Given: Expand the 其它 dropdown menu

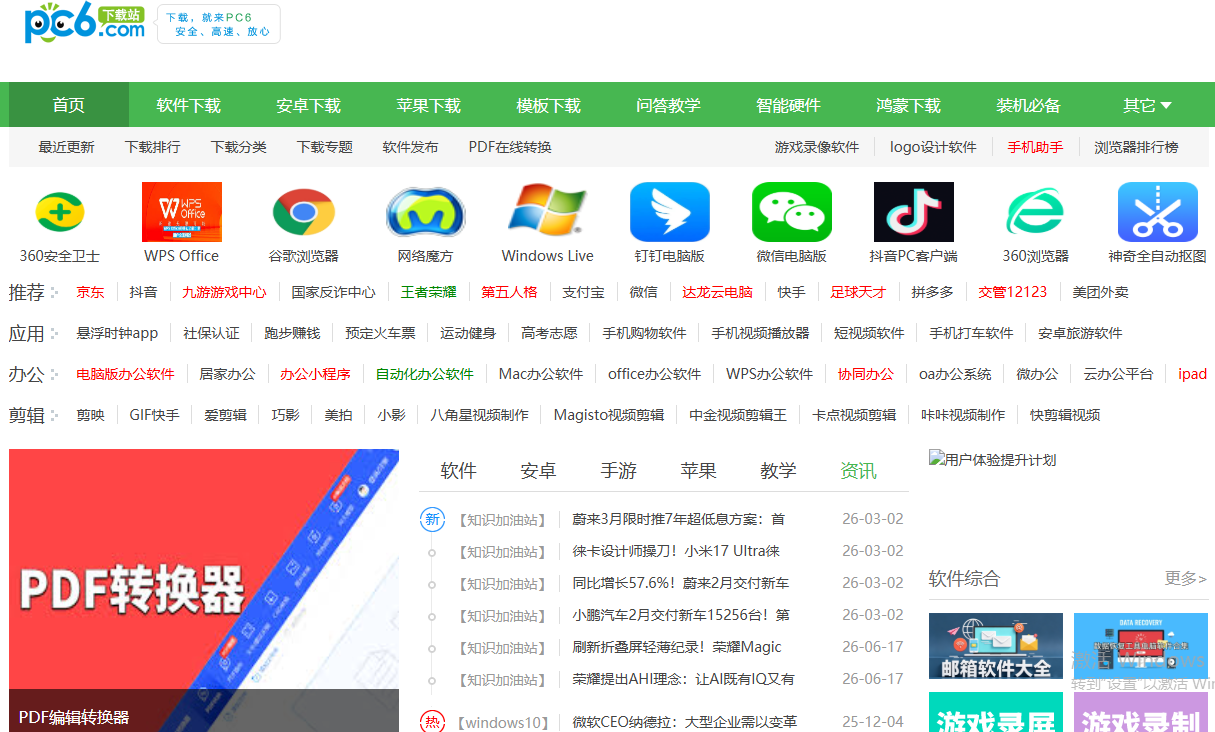Looking at the screenshot, I should pyautogui.click(x=1148, y=105).
